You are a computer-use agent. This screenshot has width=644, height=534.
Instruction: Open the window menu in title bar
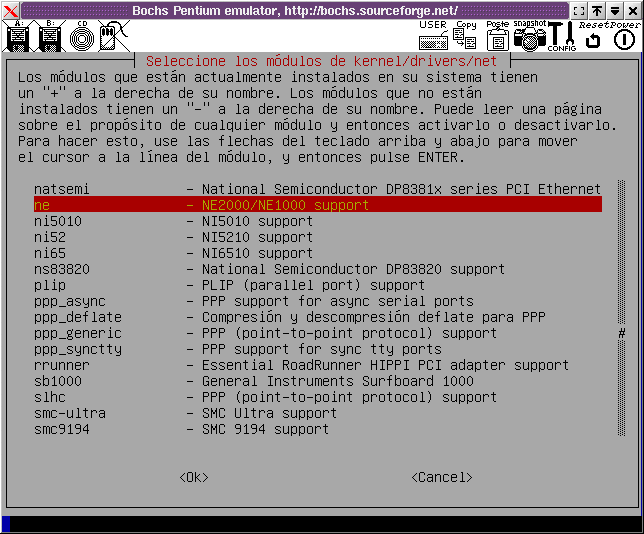(10, 9)
